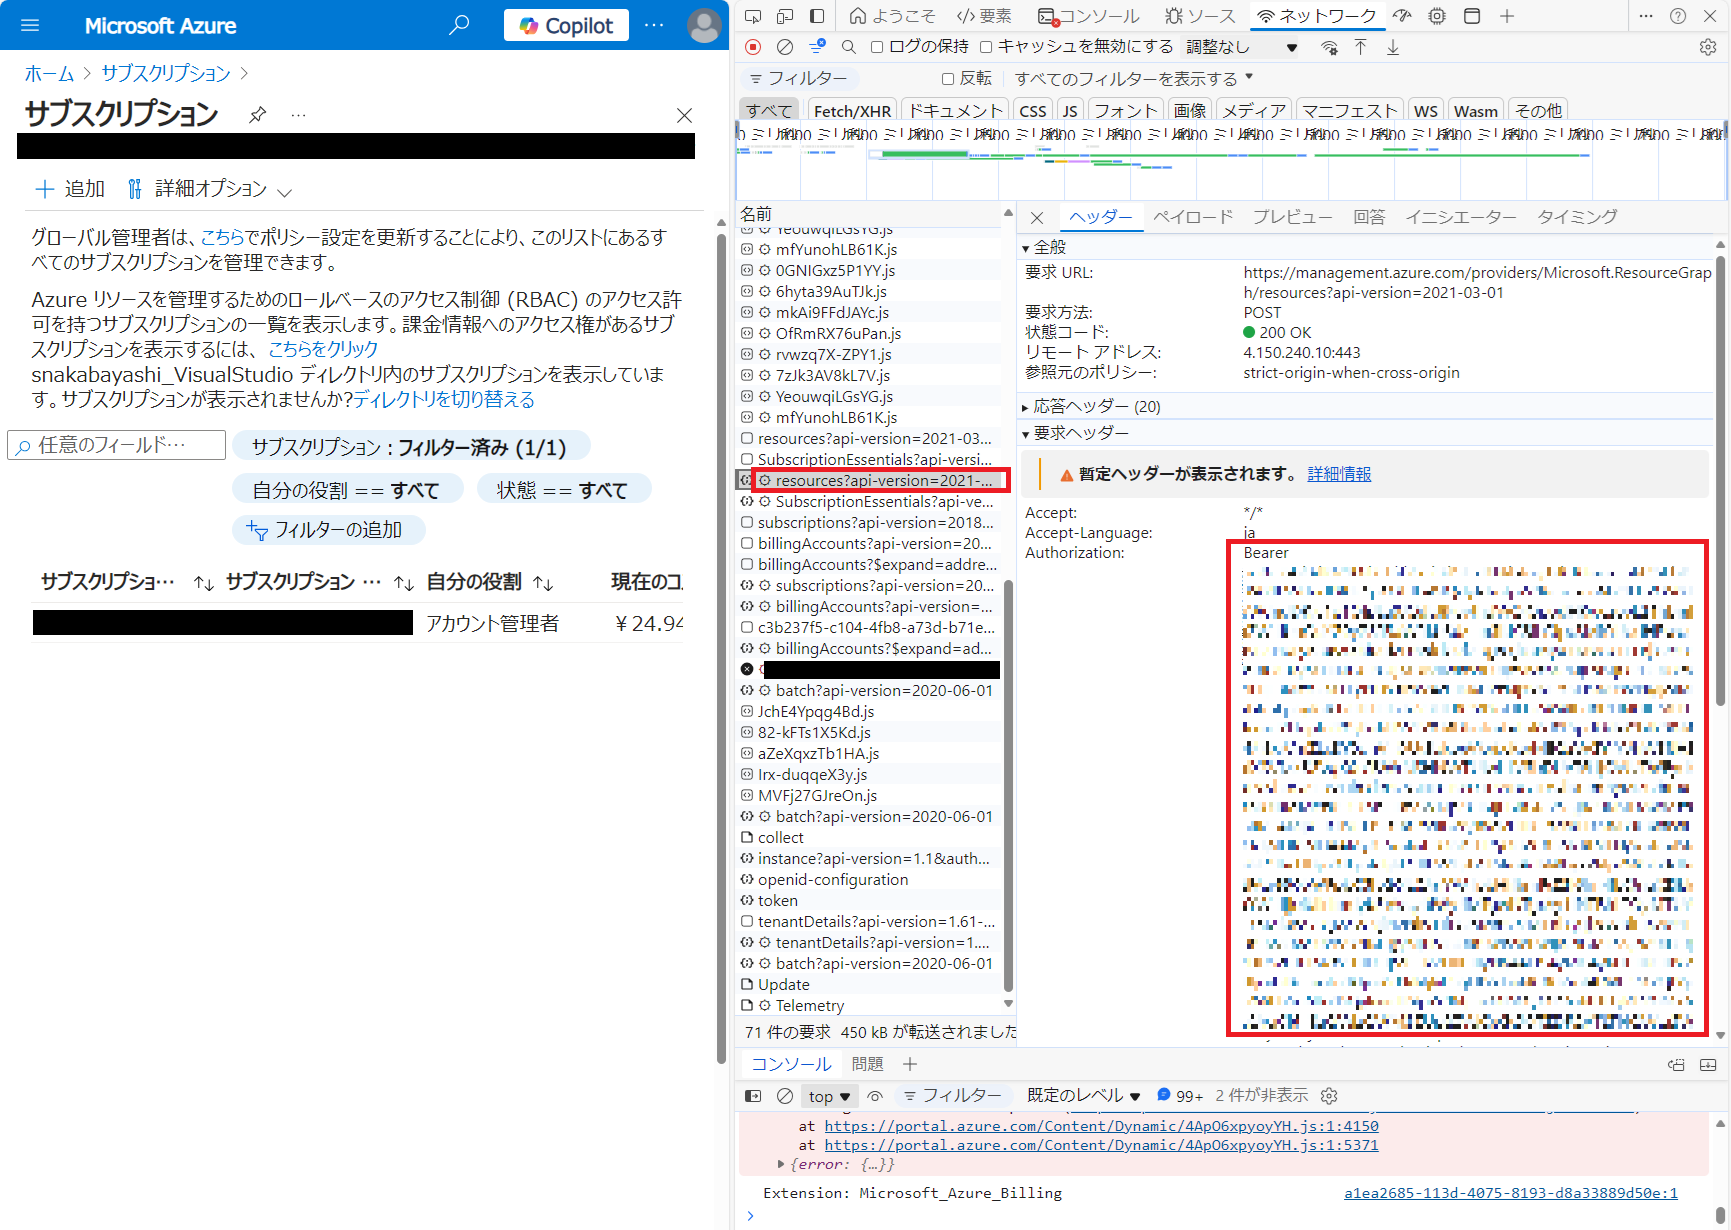Screen dimensions: 1731x1230
Task: Open the 状態 == すべて filter
Action: pos(563,490)
